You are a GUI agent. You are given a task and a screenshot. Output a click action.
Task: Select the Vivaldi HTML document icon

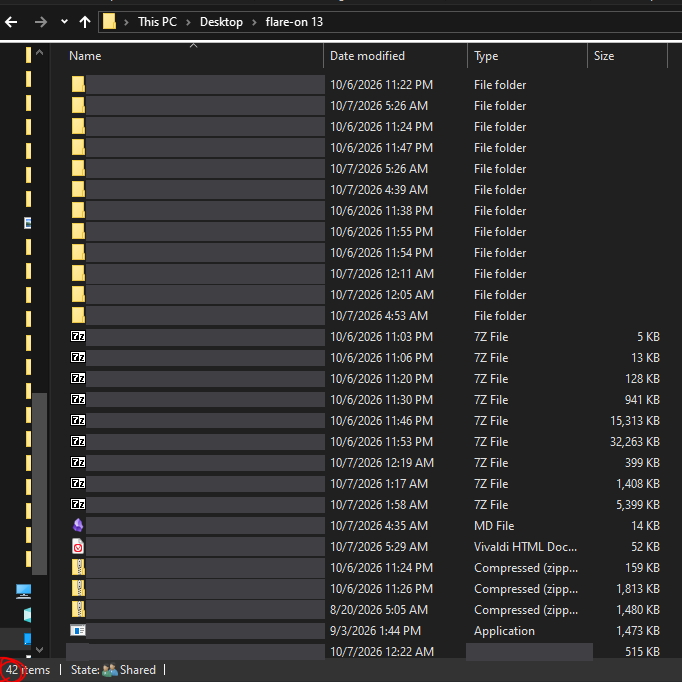coord(78,546)
